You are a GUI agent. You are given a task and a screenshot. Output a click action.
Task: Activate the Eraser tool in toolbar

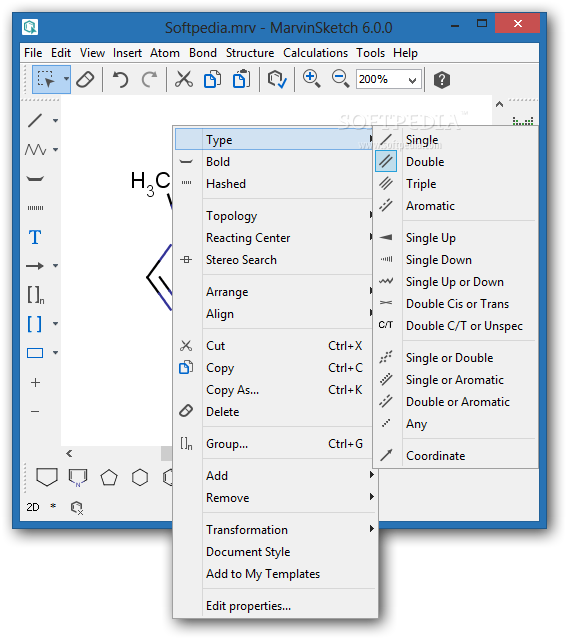85,79
